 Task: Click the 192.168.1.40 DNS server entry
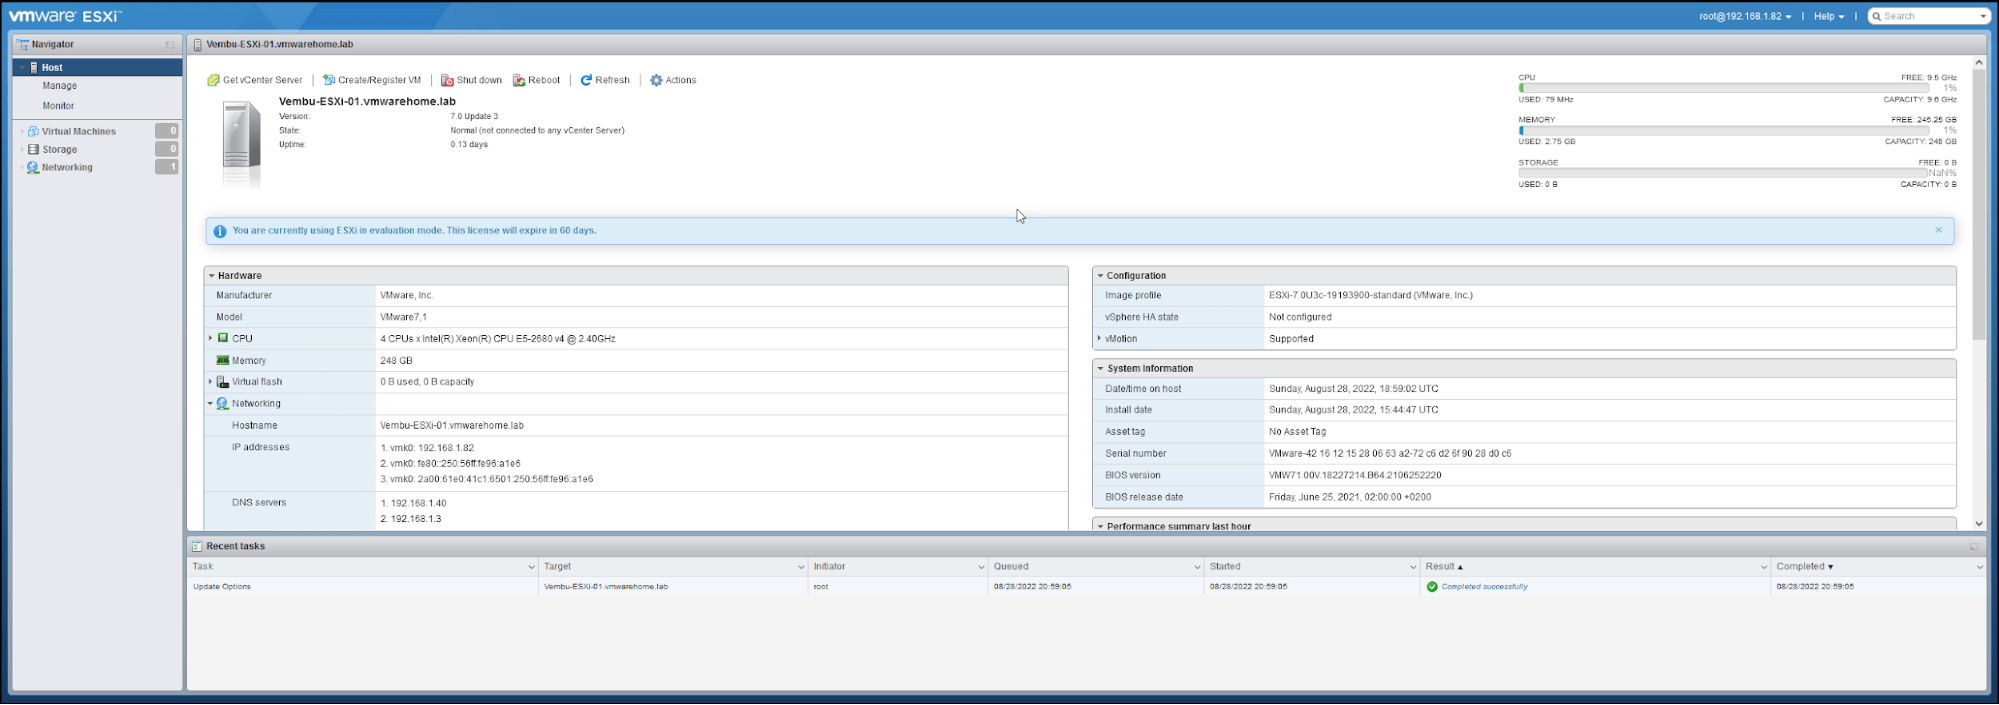[414, 504]
